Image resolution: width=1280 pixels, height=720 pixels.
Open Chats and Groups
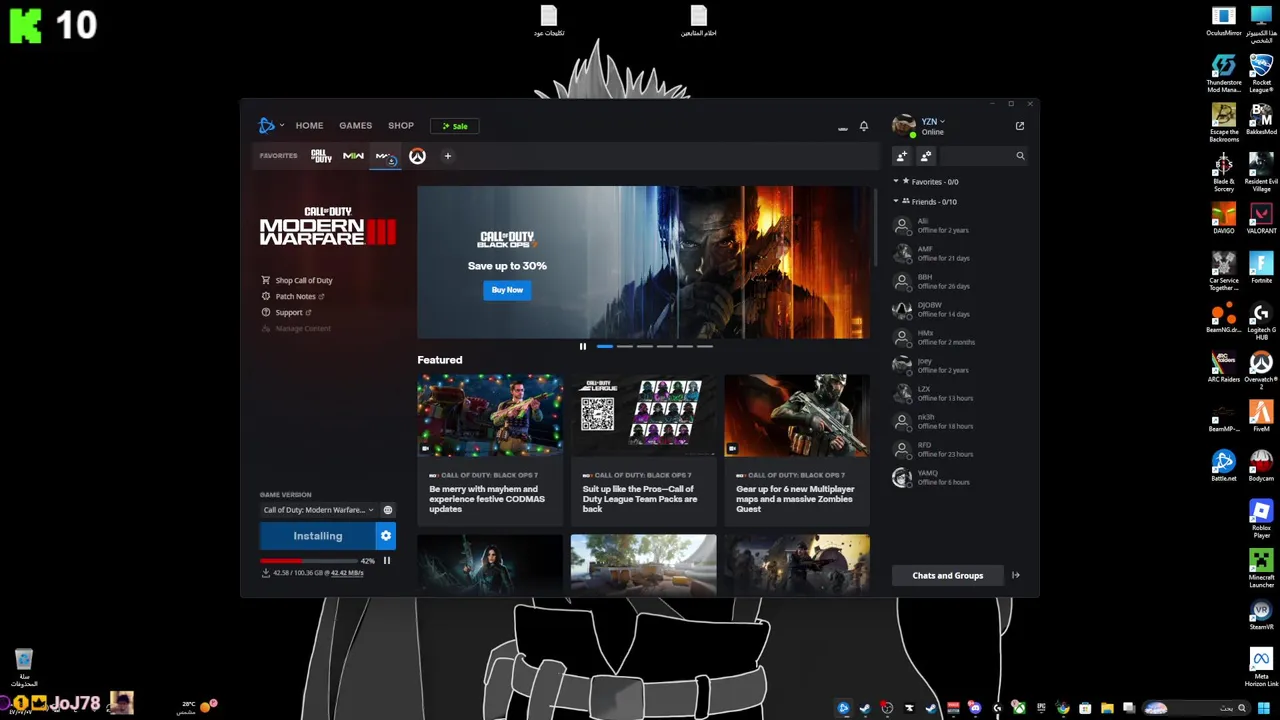pos(948,575)
